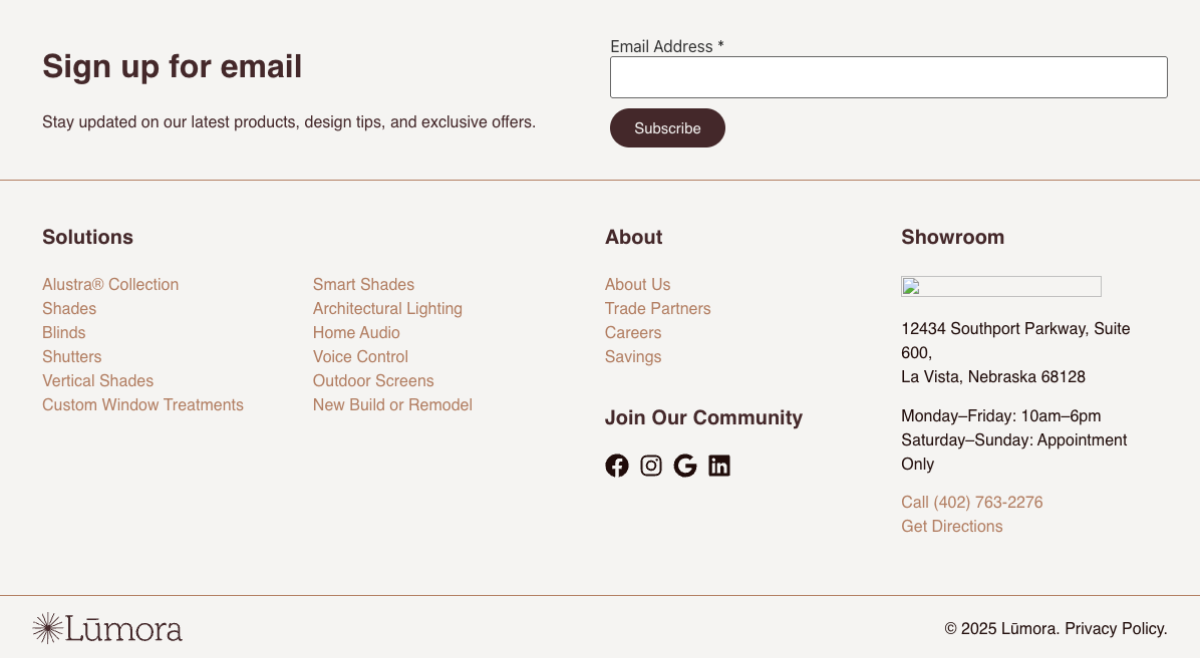Open the LinkedIn social icon
Screen dimensions: 1200x658
(719, 466)
